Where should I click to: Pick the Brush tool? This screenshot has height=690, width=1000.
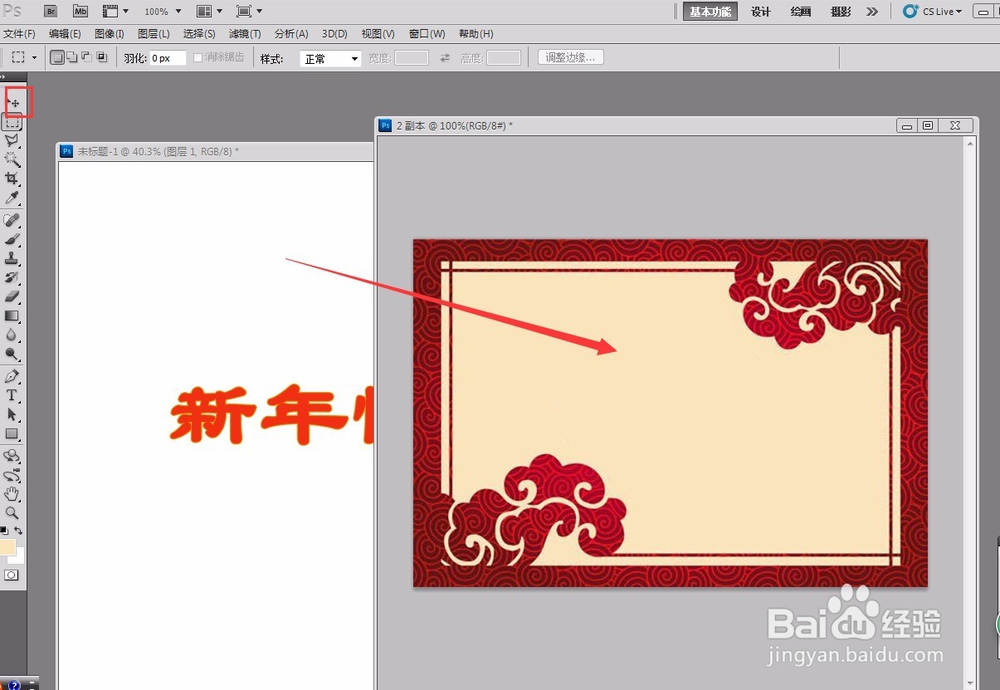tap(14, 240)
